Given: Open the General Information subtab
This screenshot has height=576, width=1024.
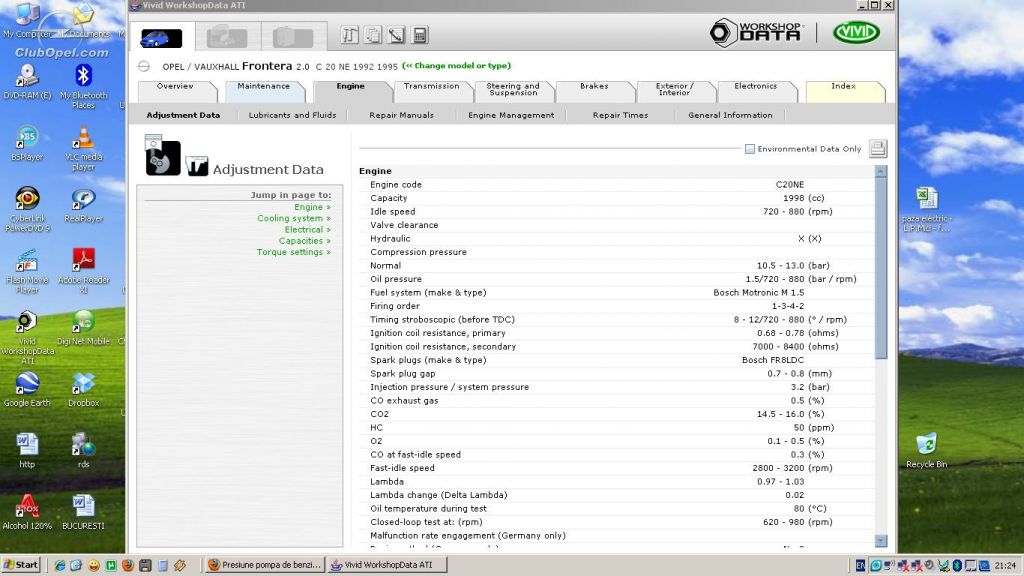Looking at the screenshot, I should point(730,115).
